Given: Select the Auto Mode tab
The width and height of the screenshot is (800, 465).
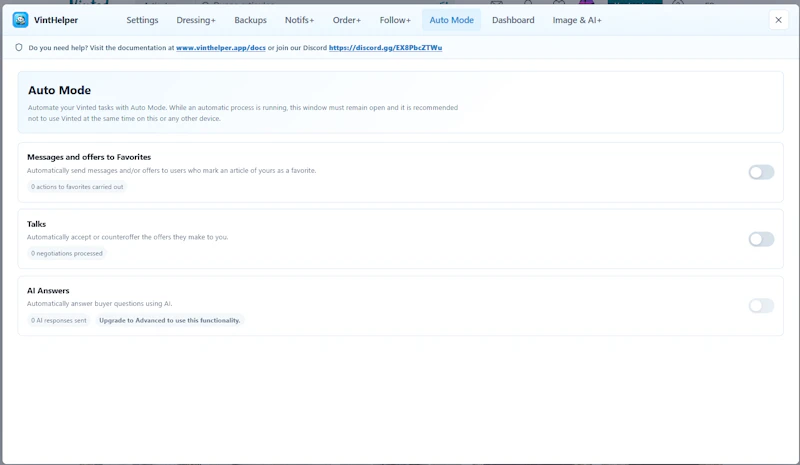Looking at the screenshot, I should click(x=452, y=20).
